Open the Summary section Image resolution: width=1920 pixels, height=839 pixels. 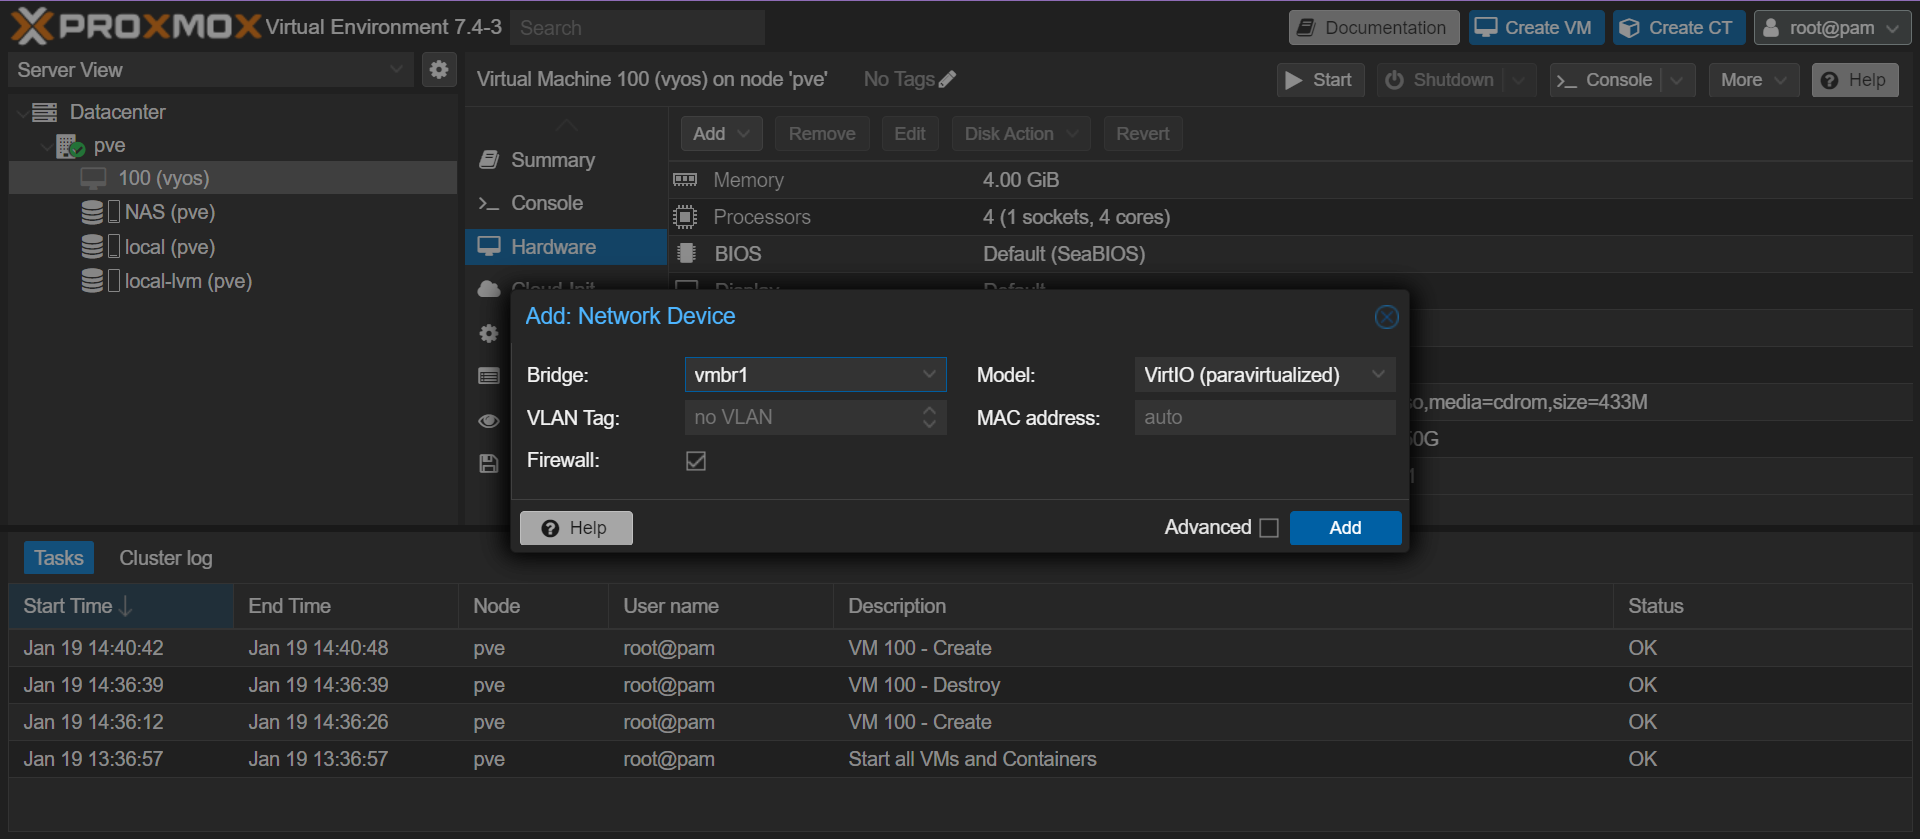[566, 160]
